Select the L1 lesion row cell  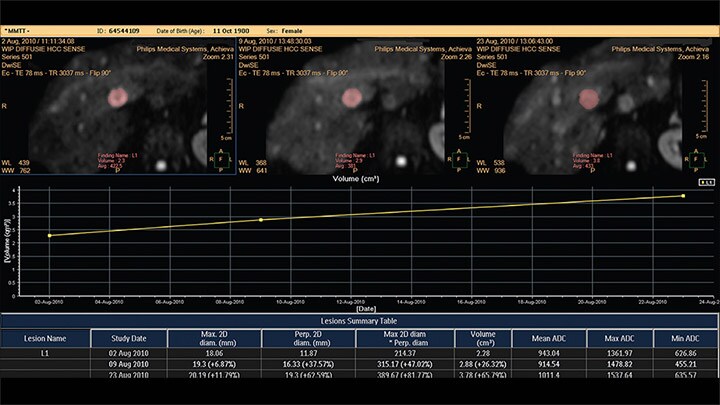(44, 355)
